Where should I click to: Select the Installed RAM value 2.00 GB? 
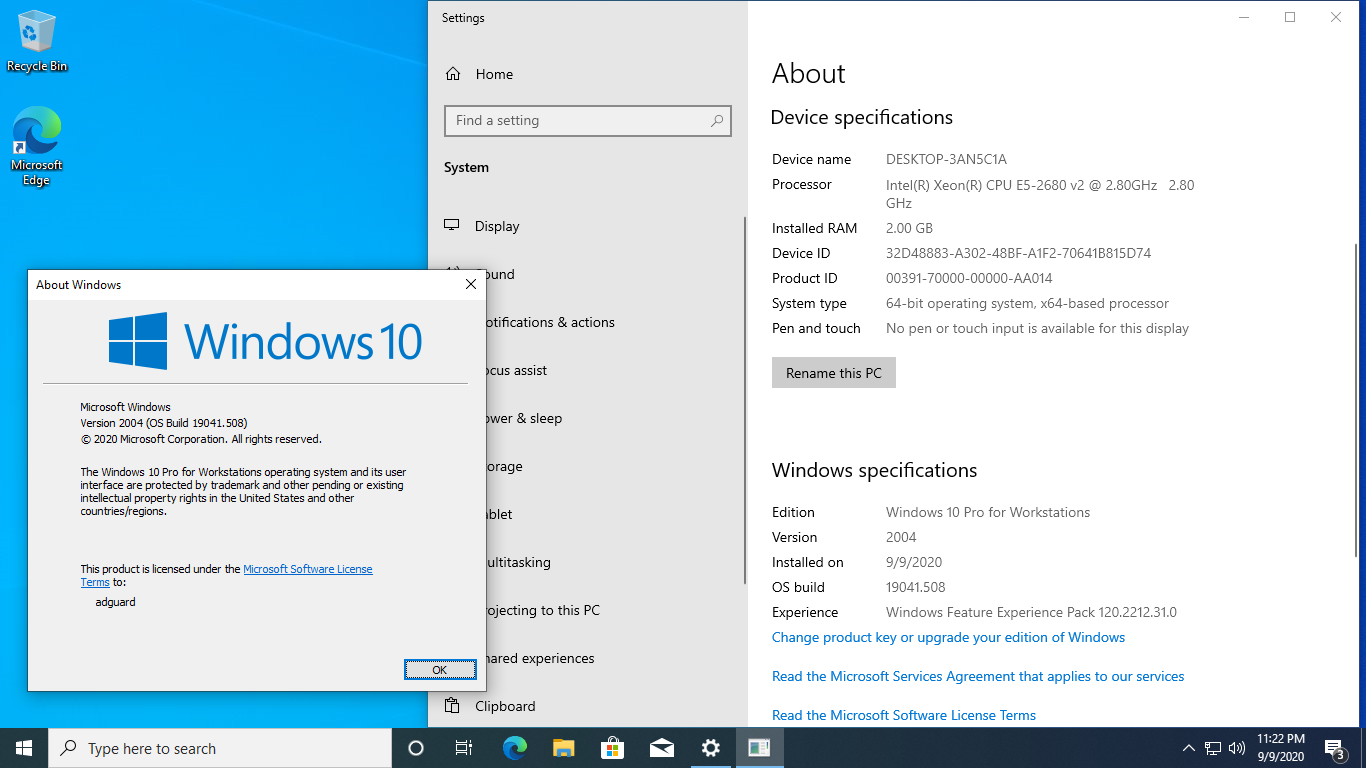(x=909, y=228)
